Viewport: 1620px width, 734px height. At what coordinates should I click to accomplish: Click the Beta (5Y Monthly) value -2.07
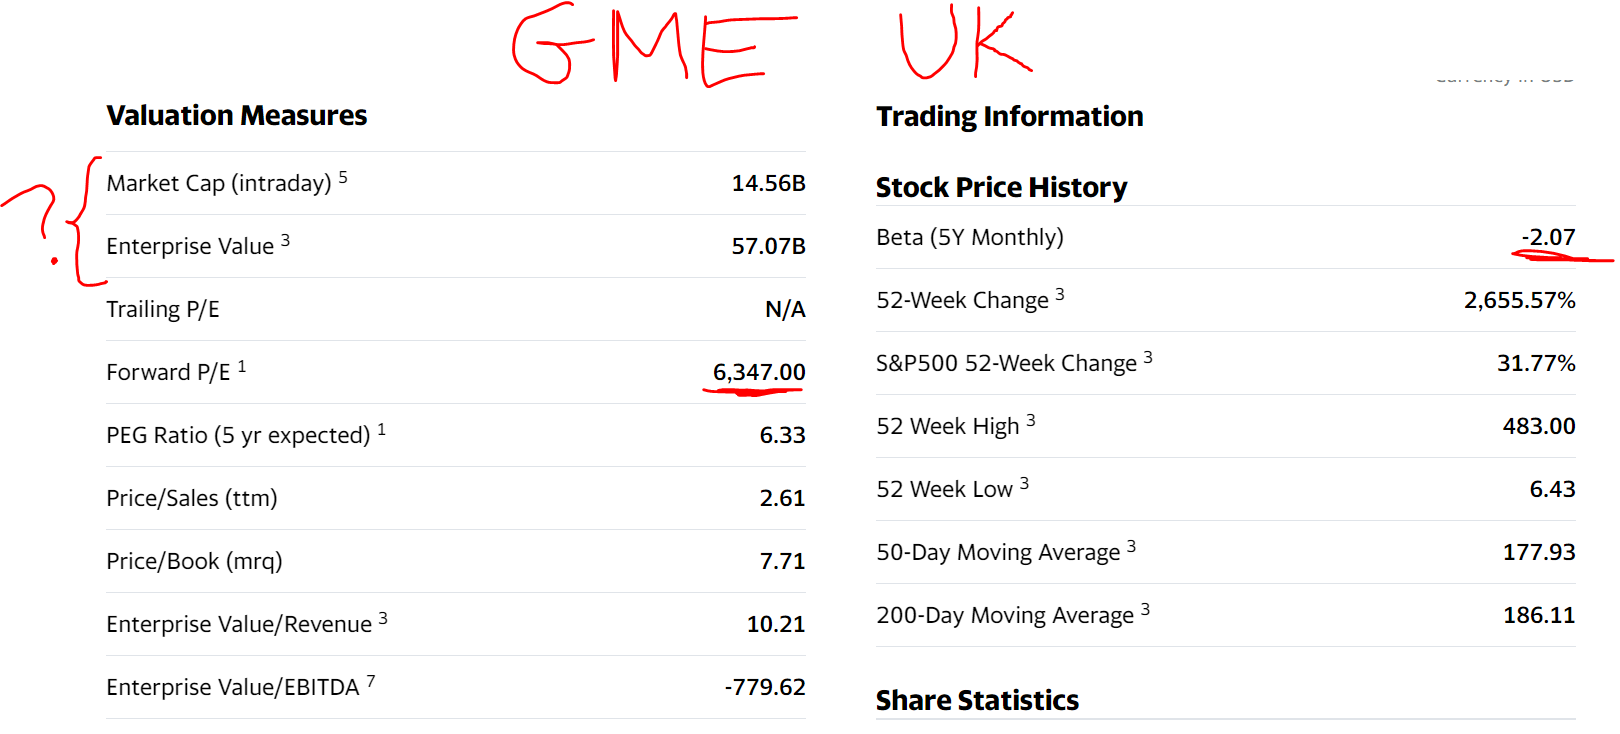point(1548,237)
